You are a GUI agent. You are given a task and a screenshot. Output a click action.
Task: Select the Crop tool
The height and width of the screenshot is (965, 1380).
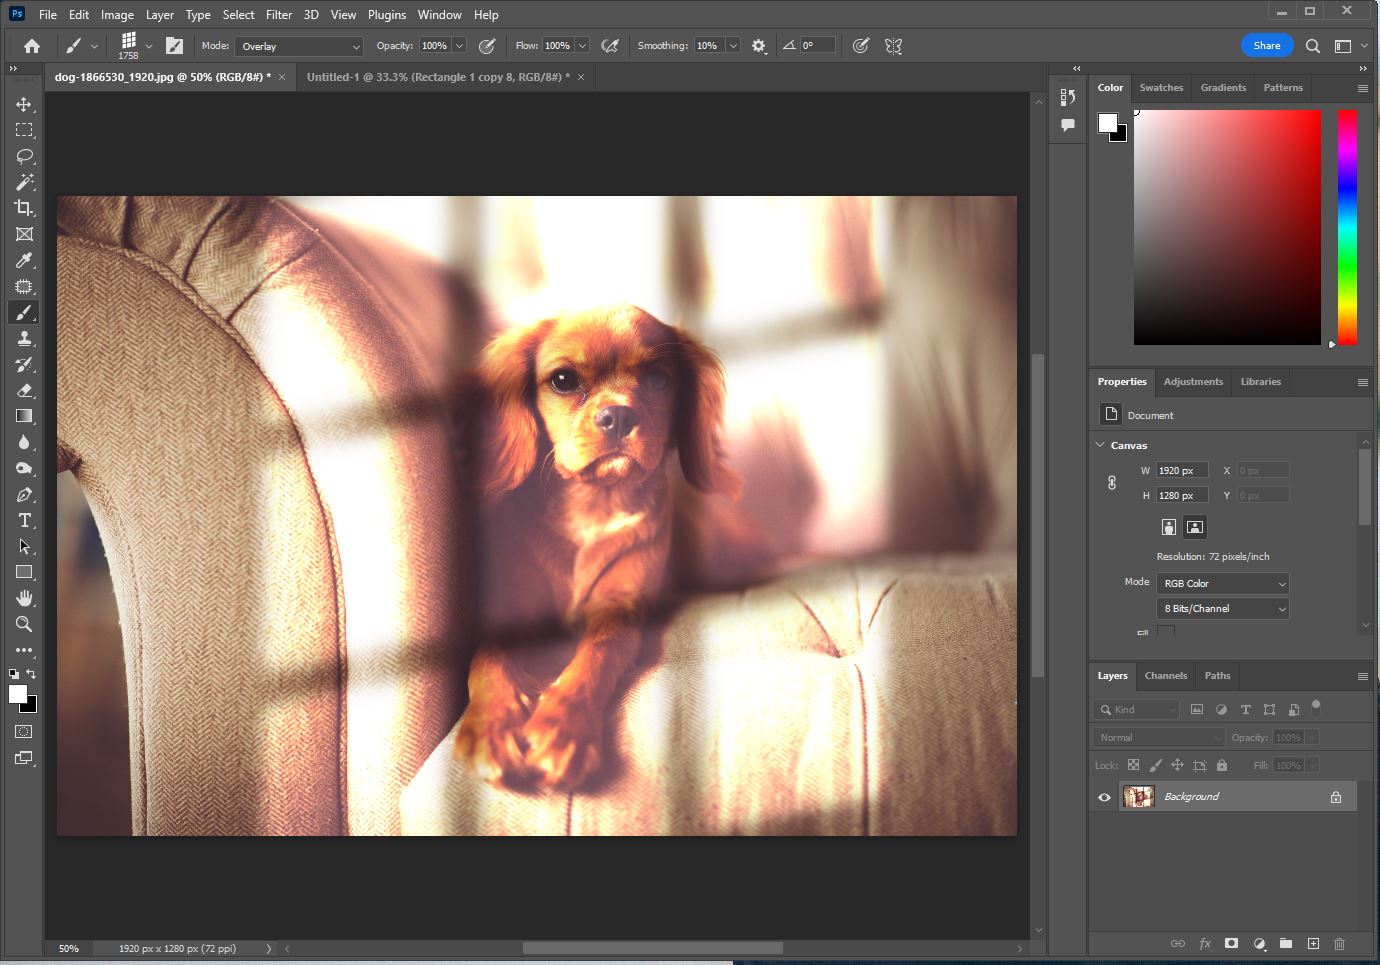(x=24, y=208)
